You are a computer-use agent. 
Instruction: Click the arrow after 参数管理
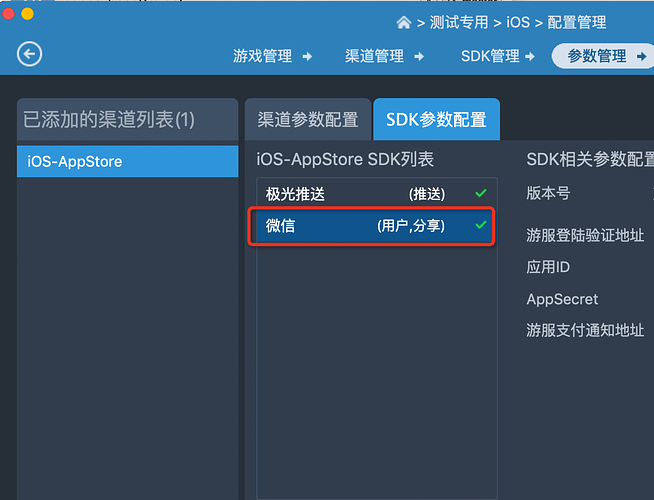(x=641, y=56)
